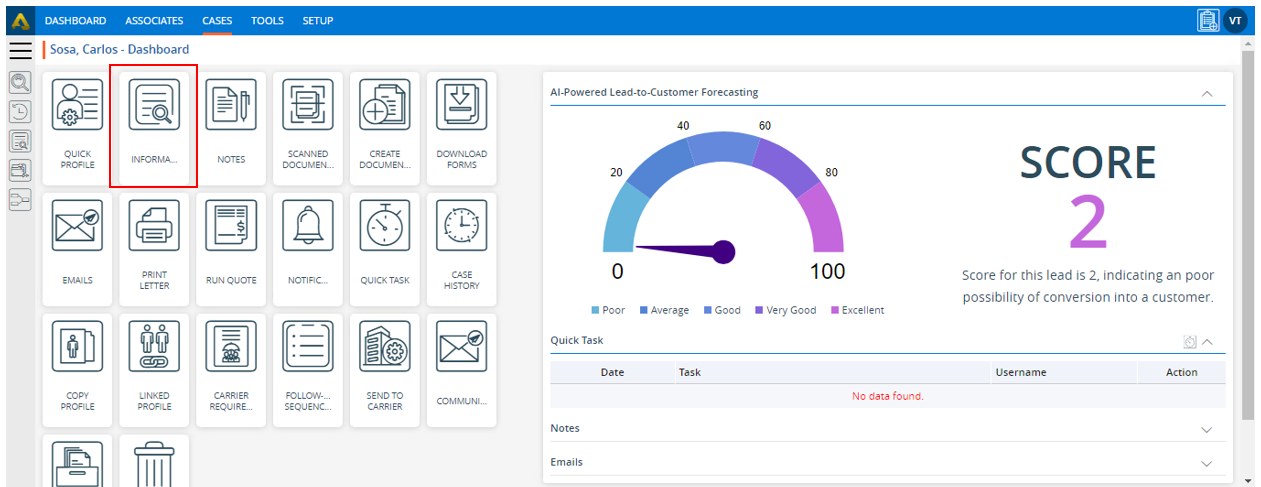This screenshot has height=487, width=1261.
Task: Open the Notes tile
Action: point(231,127)
